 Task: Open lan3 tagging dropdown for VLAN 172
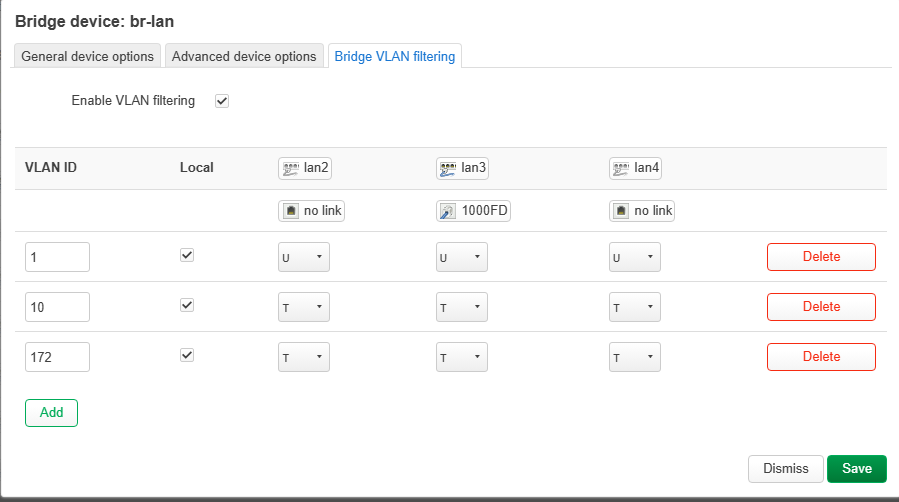[x=462, y=357]
